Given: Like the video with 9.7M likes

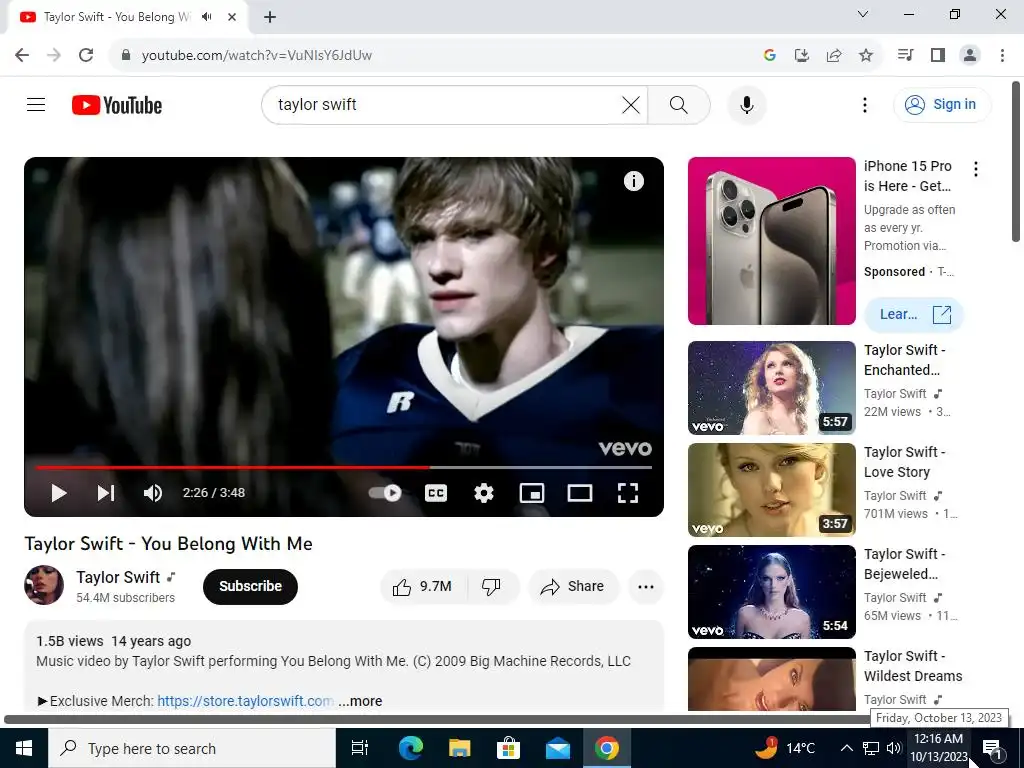Looking at the screenshot, I should point(423,586).
